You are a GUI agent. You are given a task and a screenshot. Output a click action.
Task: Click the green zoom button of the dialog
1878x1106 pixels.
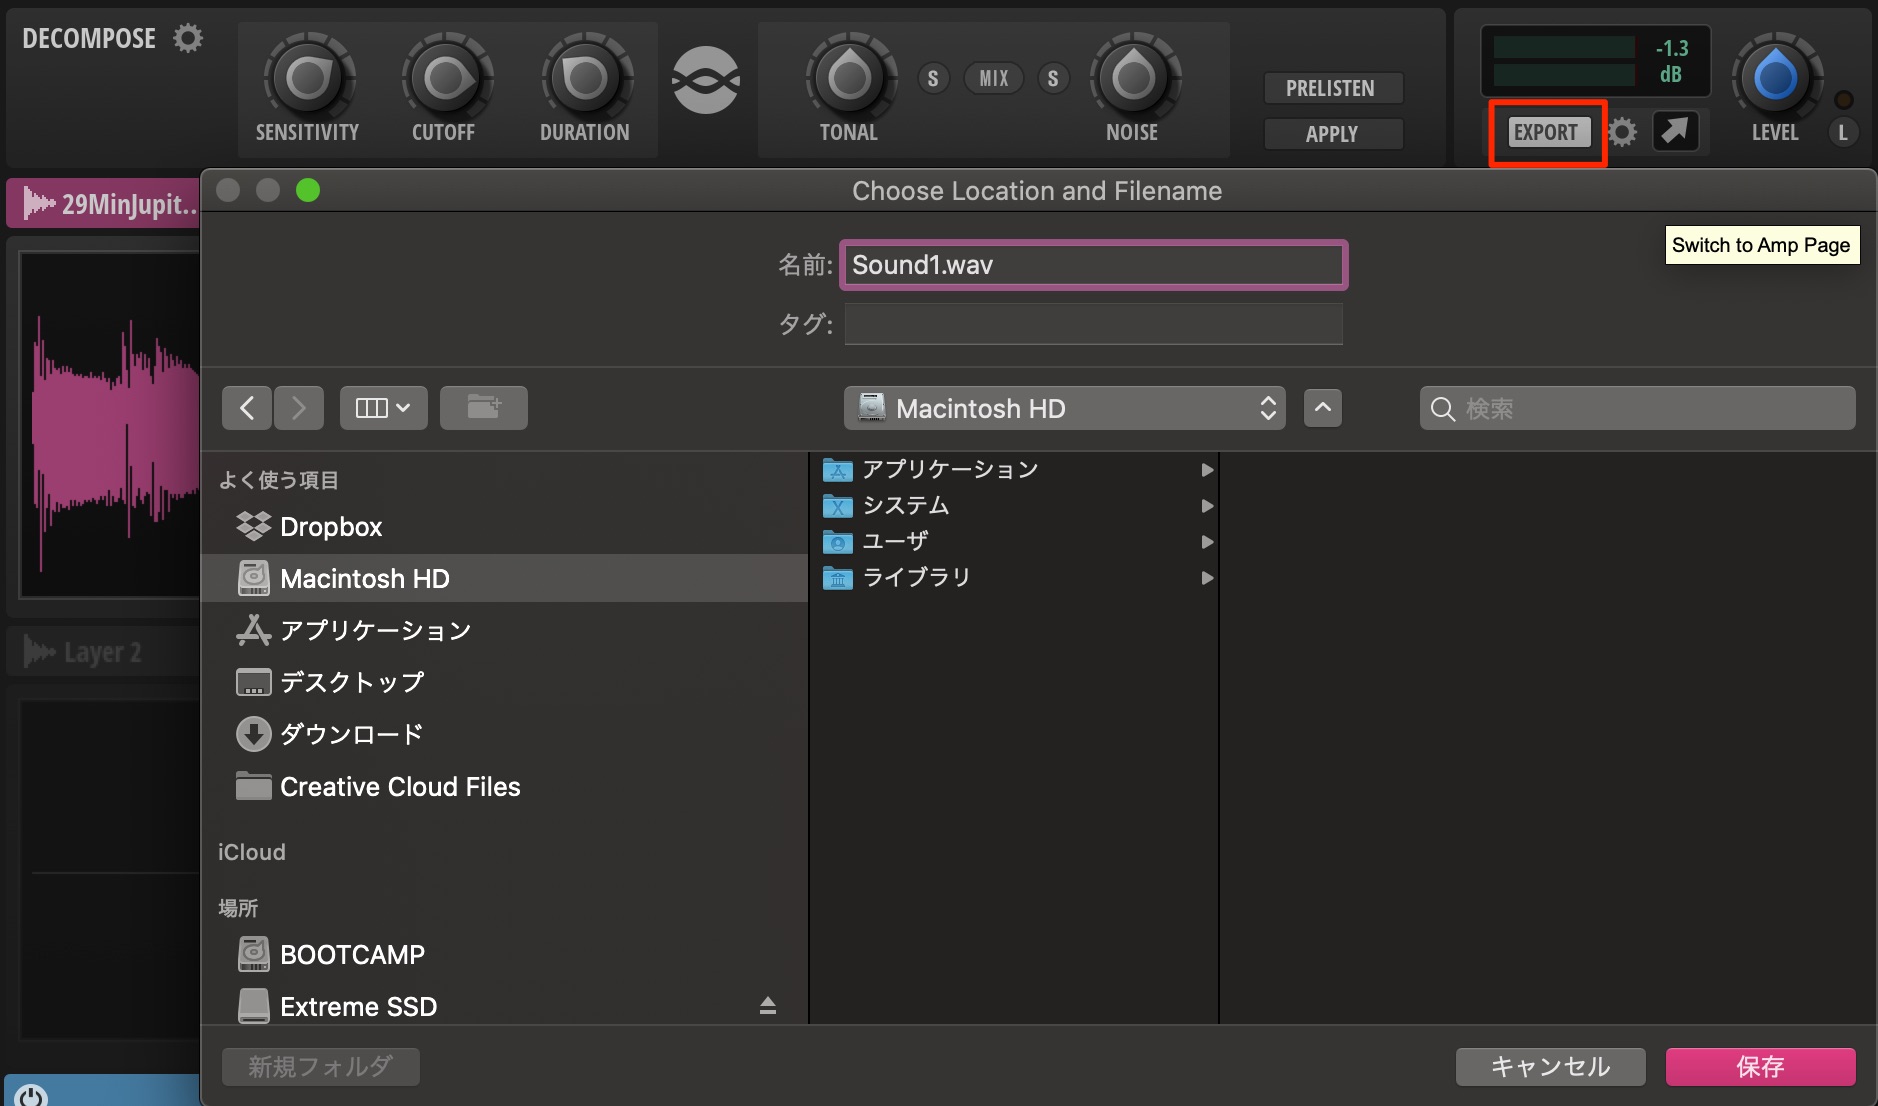click(x=308, y=190)
